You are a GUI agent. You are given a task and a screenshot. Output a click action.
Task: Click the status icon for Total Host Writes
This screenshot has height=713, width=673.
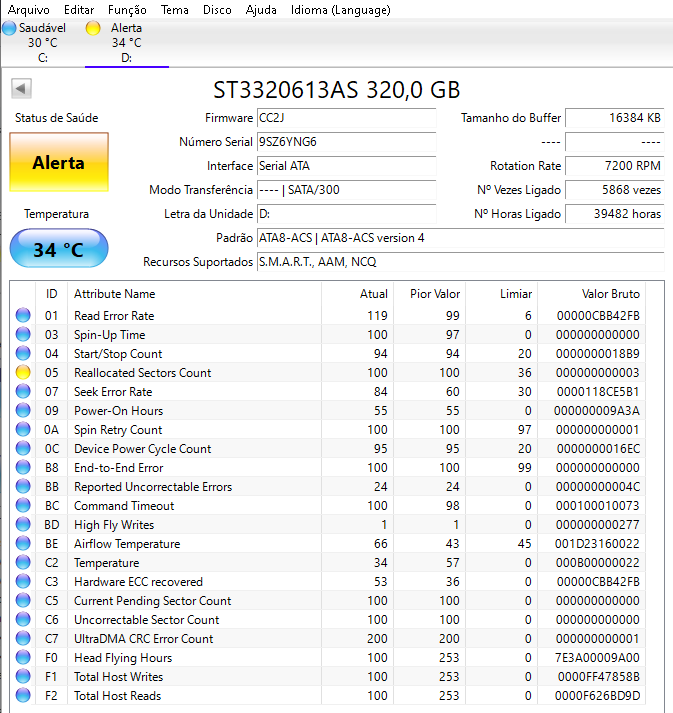[x=23, y=676]
